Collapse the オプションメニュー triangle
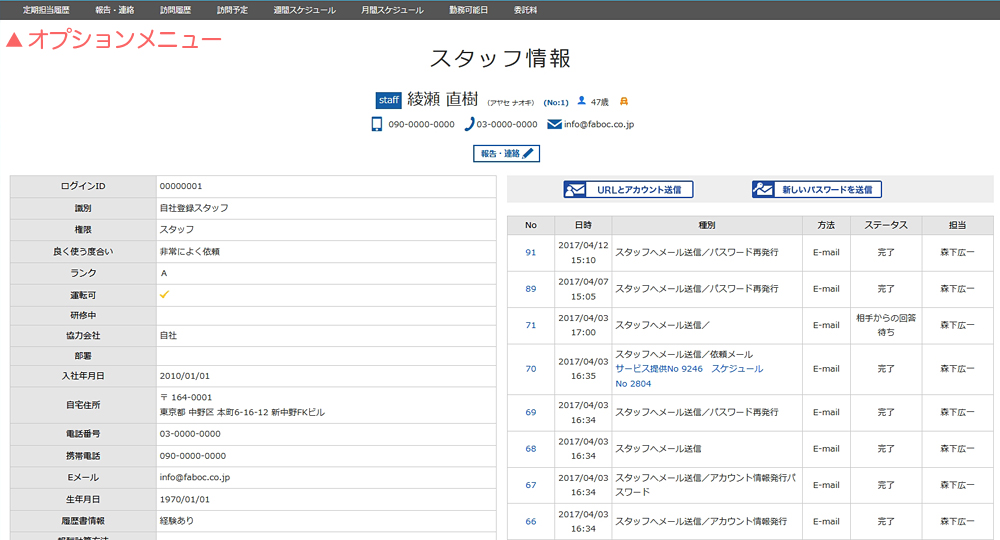The height and width of the screenshot is (540, 1000). coord(14,40)
